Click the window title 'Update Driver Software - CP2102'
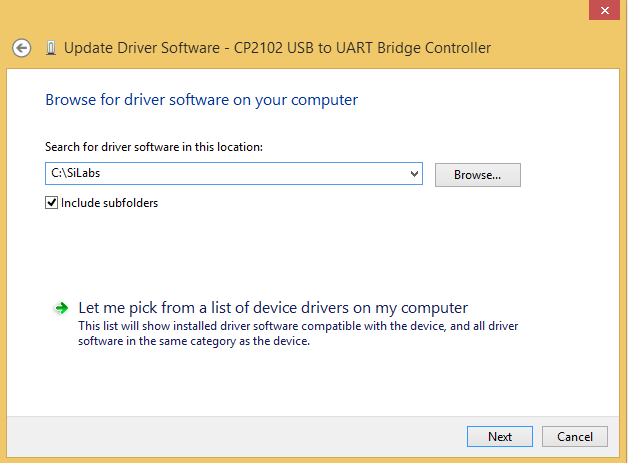The width and height of the screenshot is (629, 463). (x=277, y=48)
